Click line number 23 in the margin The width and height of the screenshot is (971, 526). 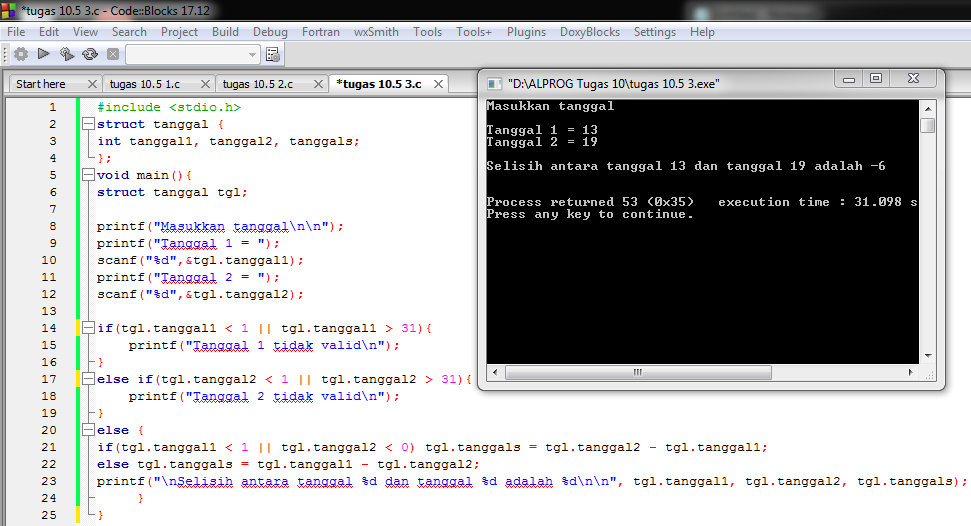click(49, 481)
